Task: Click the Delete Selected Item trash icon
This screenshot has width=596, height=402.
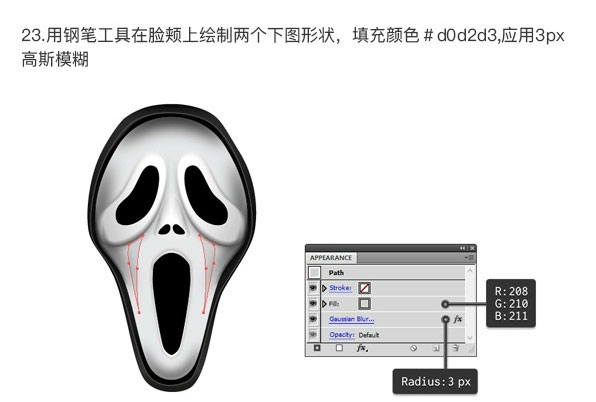Action: pyautogui.click(x=455, y=348)
